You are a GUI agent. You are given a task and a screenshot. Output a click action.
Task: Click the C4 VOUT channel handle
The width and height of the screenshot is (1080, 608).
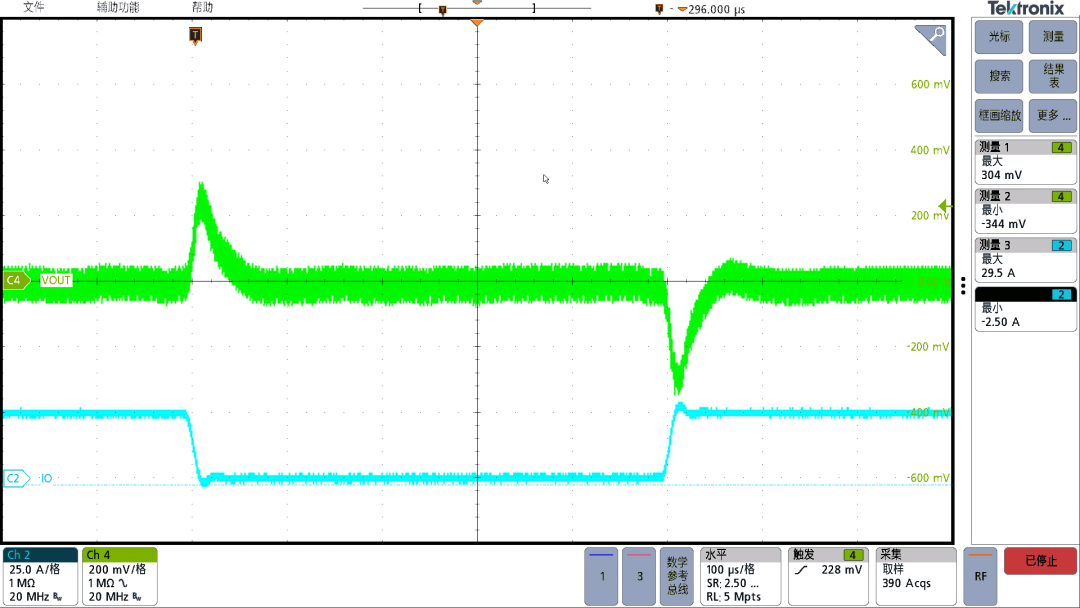point(16,280)
